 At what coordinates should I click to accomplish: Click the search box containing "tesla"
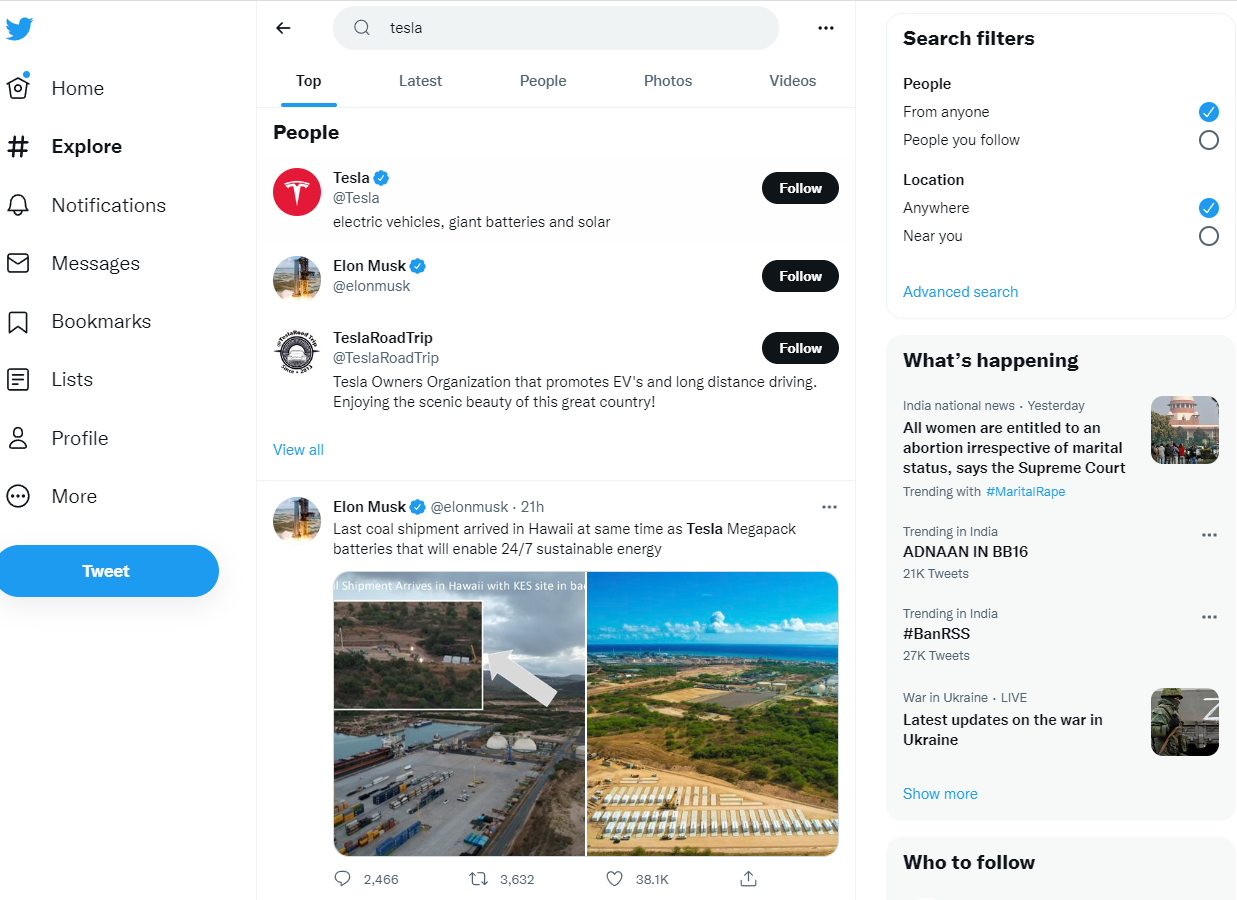click(x=570, y=28)
